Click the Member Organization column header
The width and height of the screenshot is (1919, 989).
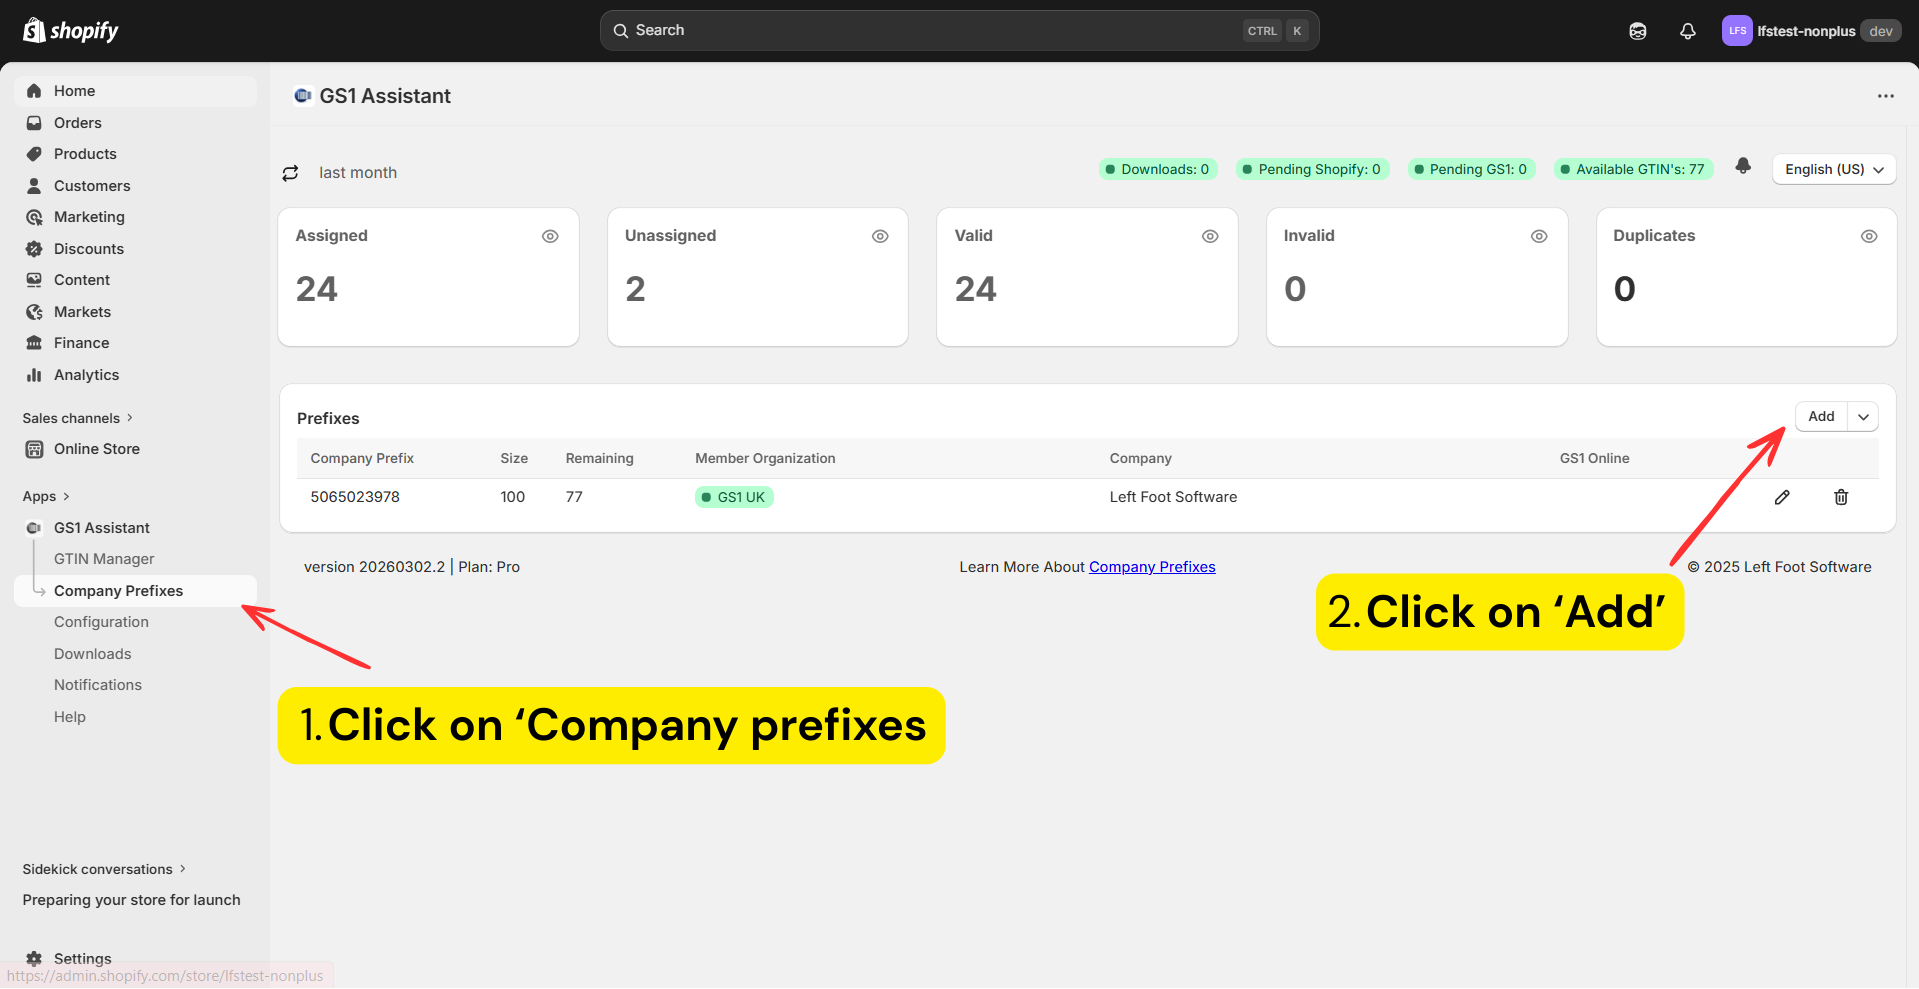pyautogui.click(x=765, y=458)
